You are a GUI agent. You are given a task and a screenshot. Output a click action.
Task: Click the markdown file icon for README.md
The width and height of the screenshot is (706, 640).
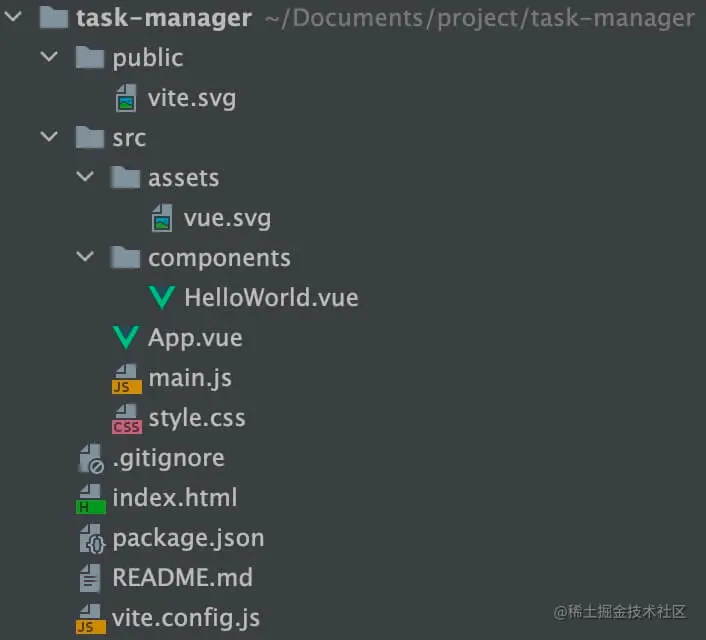coord(90,578)
